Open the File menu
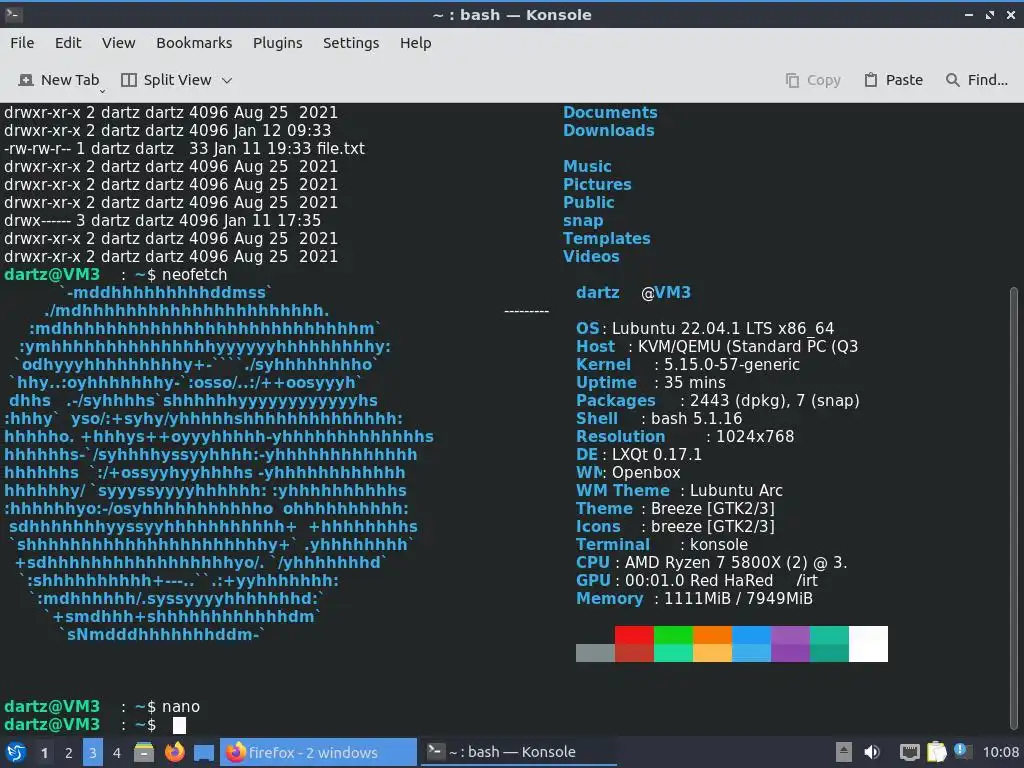The width and height of the screenshot is (1024, 768). click(22, 42)
